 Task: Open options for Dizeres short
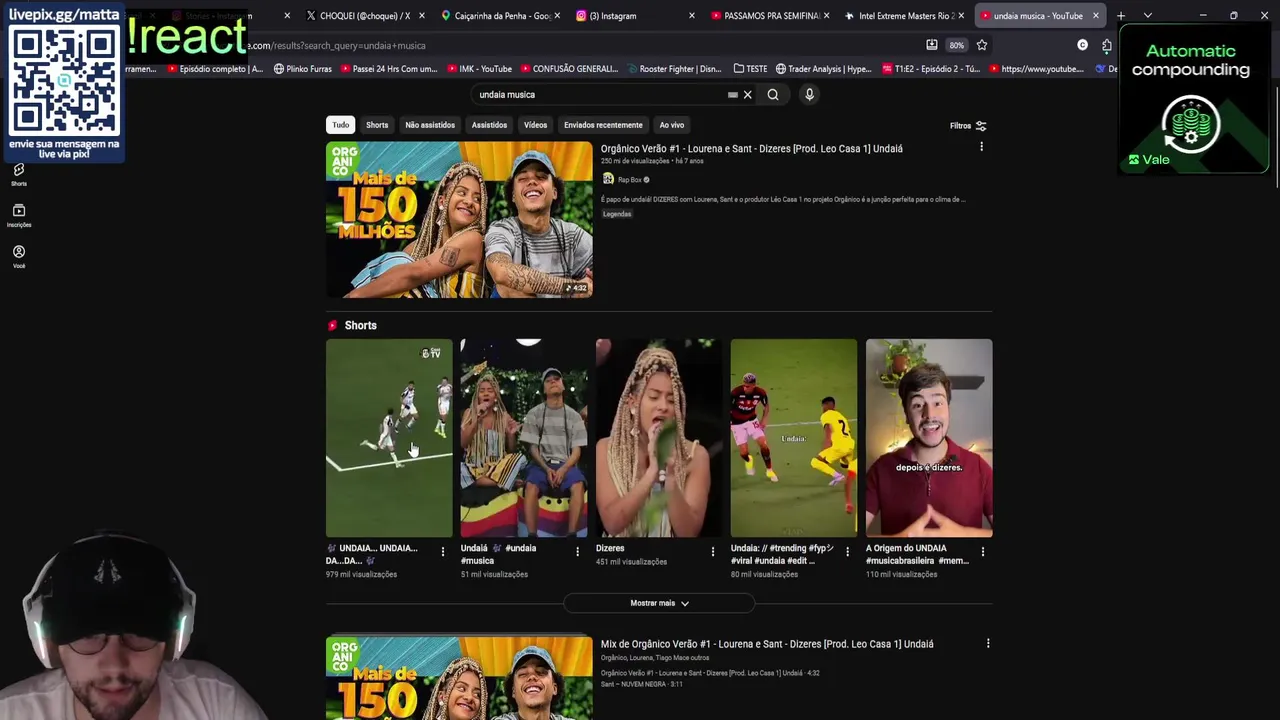713,551
